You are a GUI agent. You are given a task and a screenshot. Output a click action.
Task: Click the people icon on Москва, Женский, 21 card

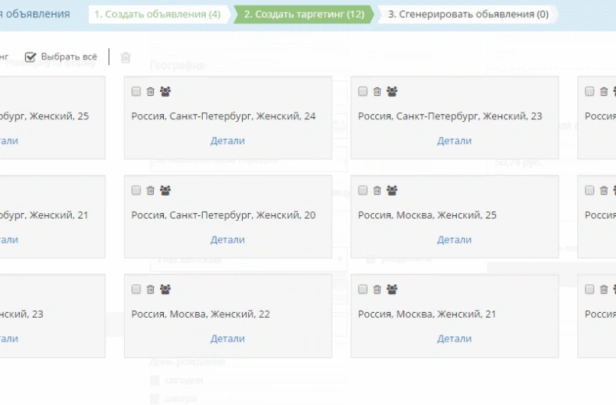(392, 290)
